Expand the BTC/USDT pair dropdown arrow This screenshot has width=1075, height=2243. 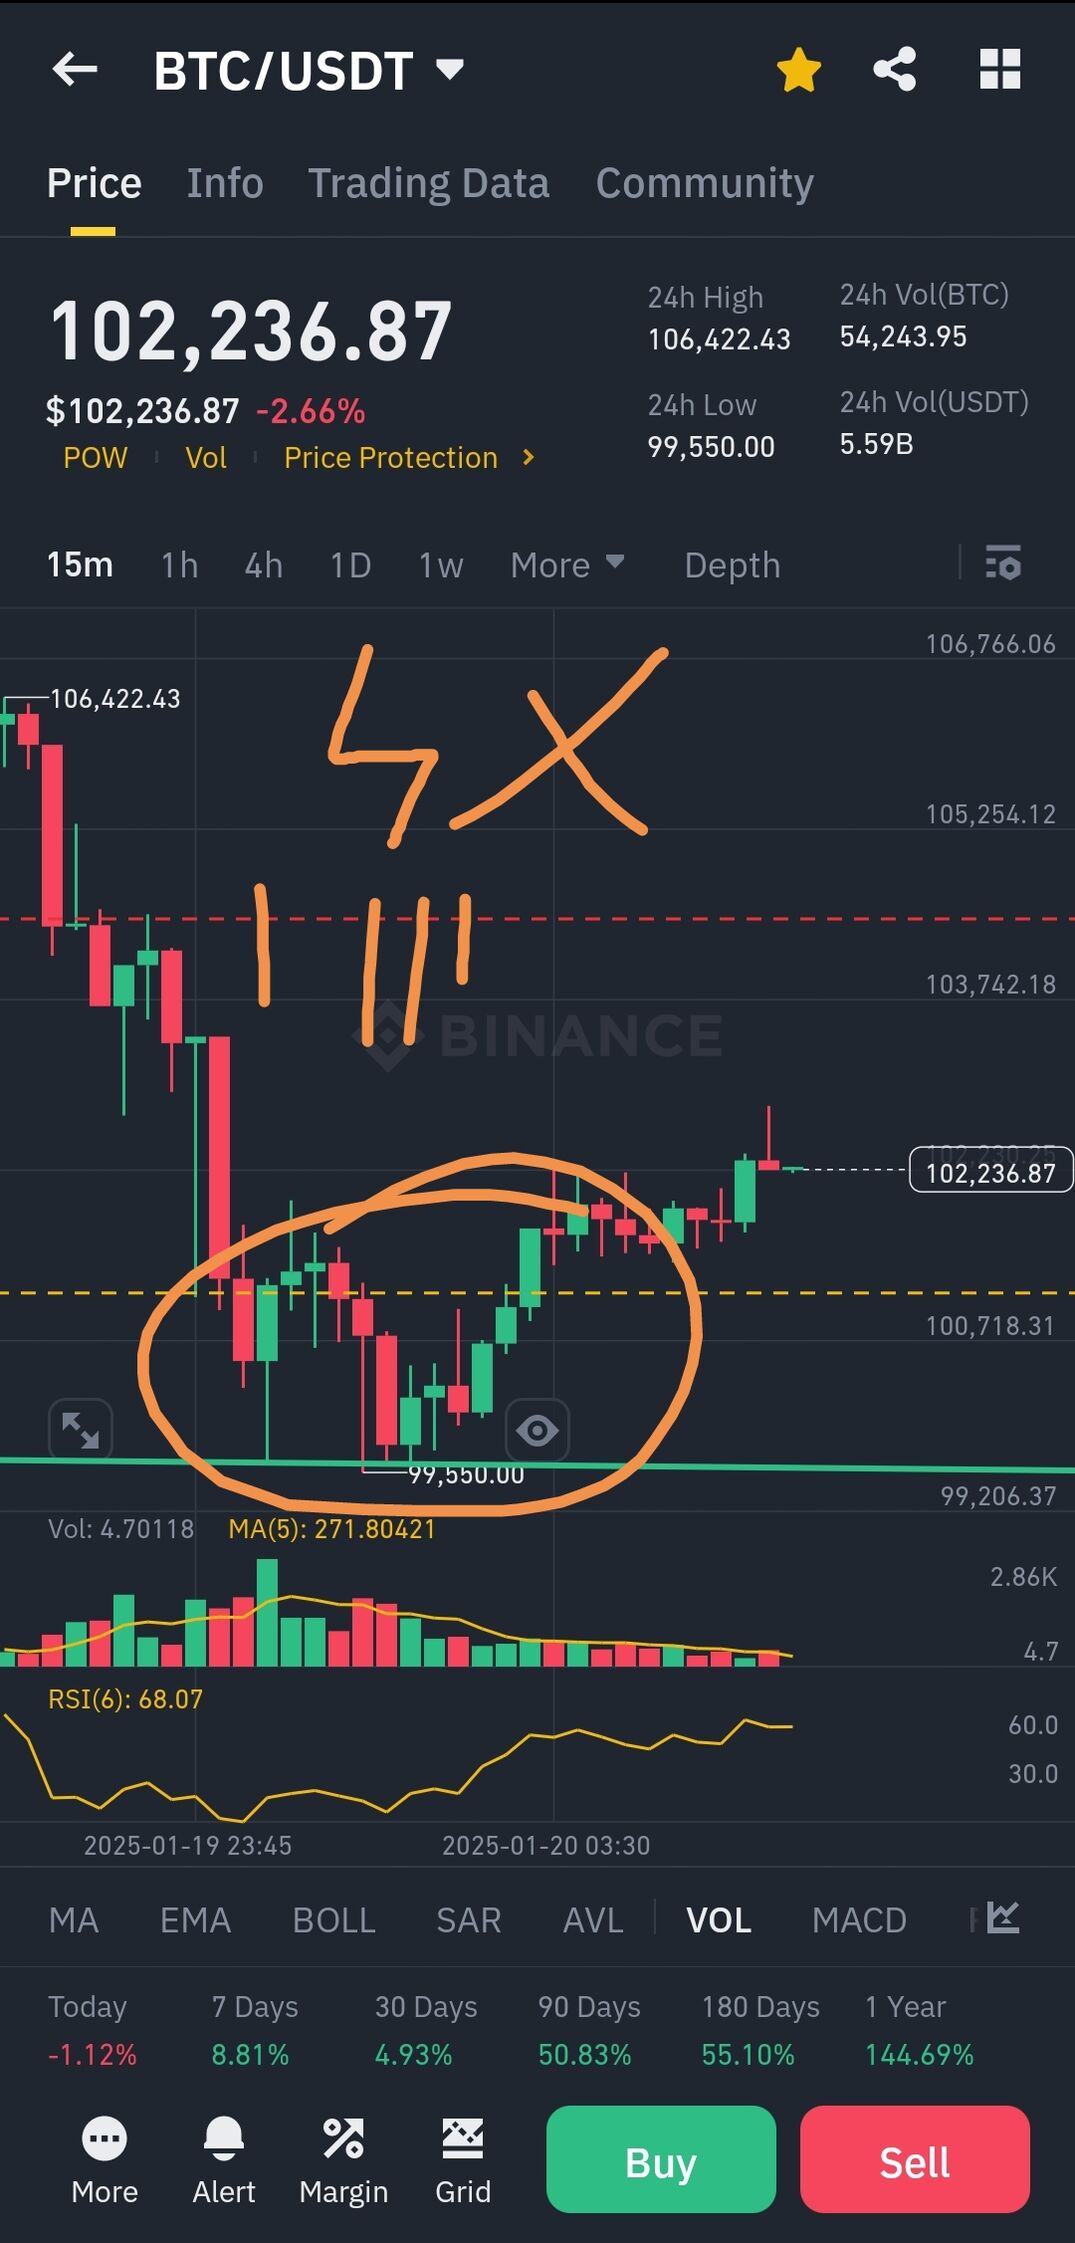click(x=451, y=69)
